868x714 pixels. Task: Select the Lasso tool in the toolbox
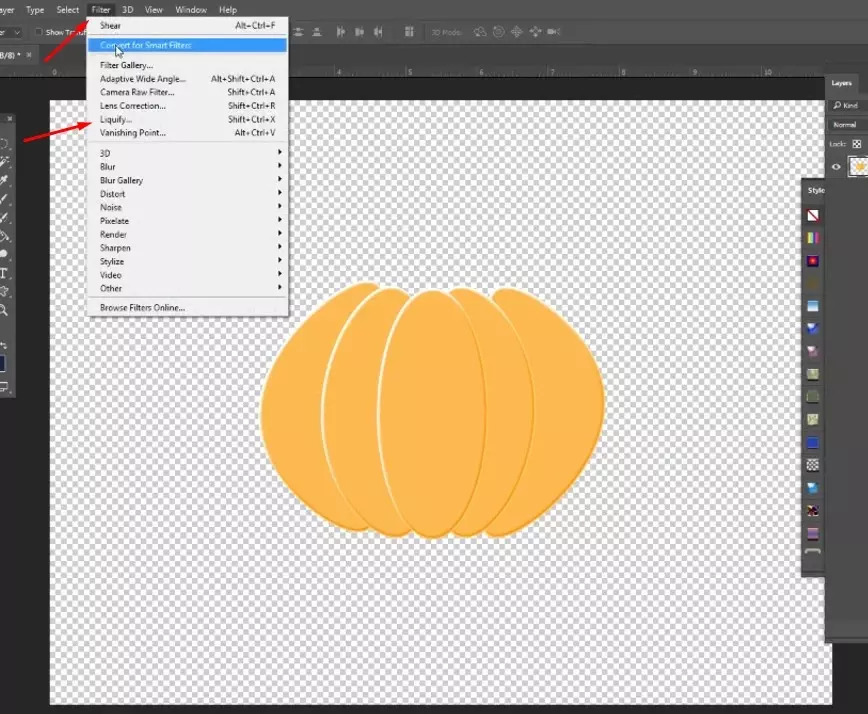pyautogui.click(x=3, y=143)
